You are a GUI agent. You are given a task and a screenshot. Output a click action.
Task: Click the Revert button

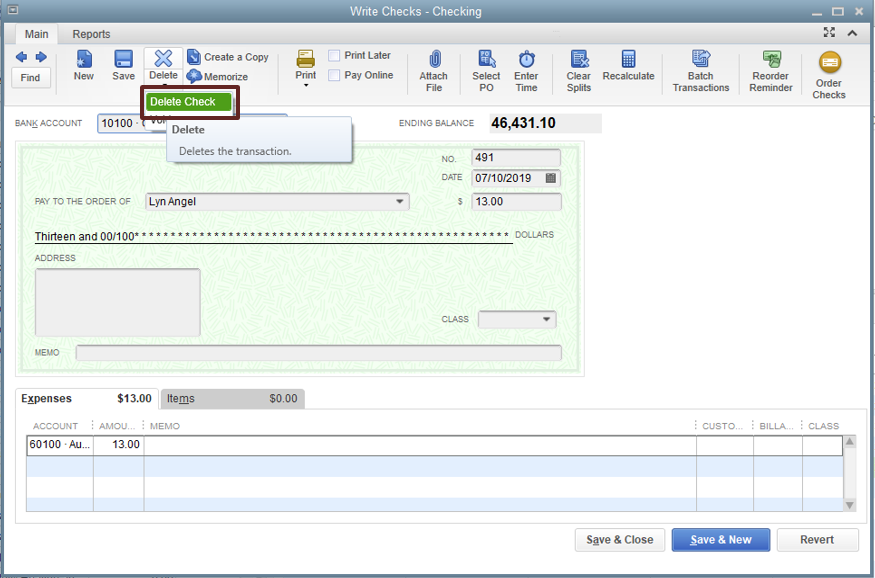click(x=817, y=540)
